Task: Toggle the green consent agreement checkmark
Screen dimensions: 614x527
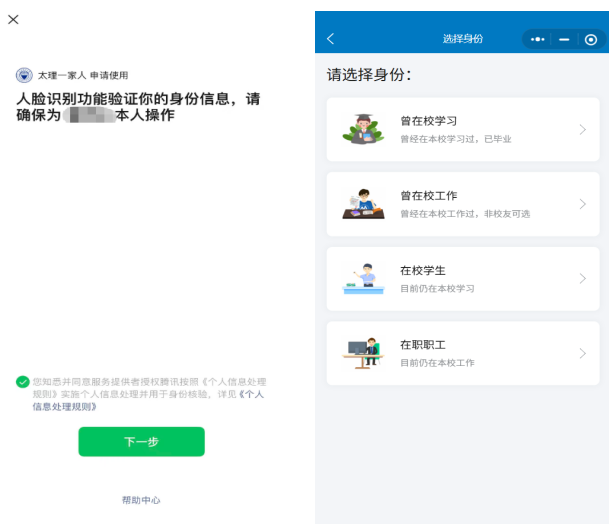Action: [22, 382]
